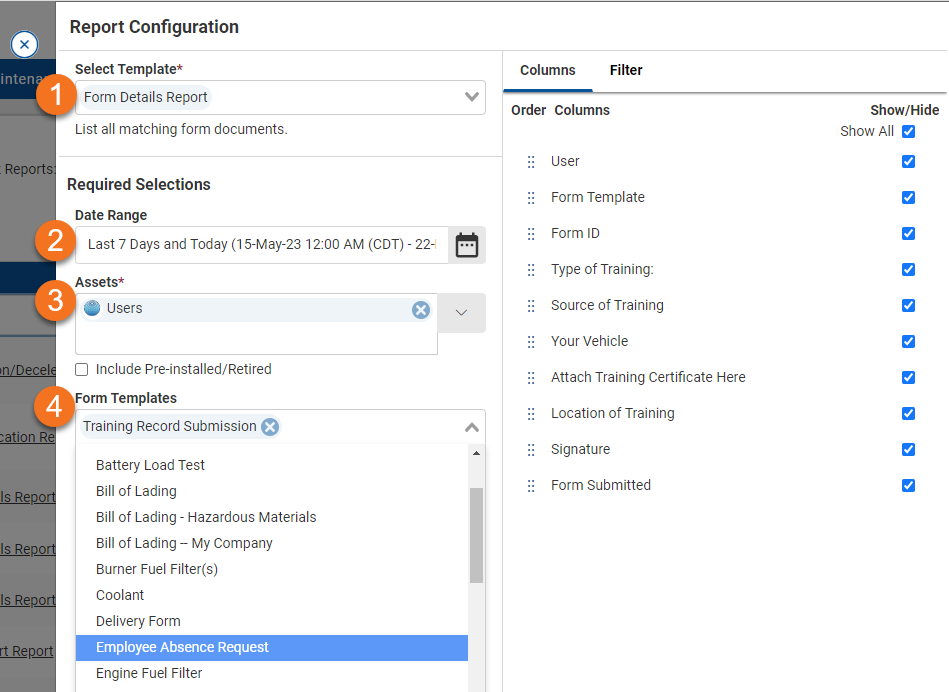Click the form templates list scrollbar
The height and width of the screenshot is (692, 949).
pyautogui.click(x=476, y=535)
